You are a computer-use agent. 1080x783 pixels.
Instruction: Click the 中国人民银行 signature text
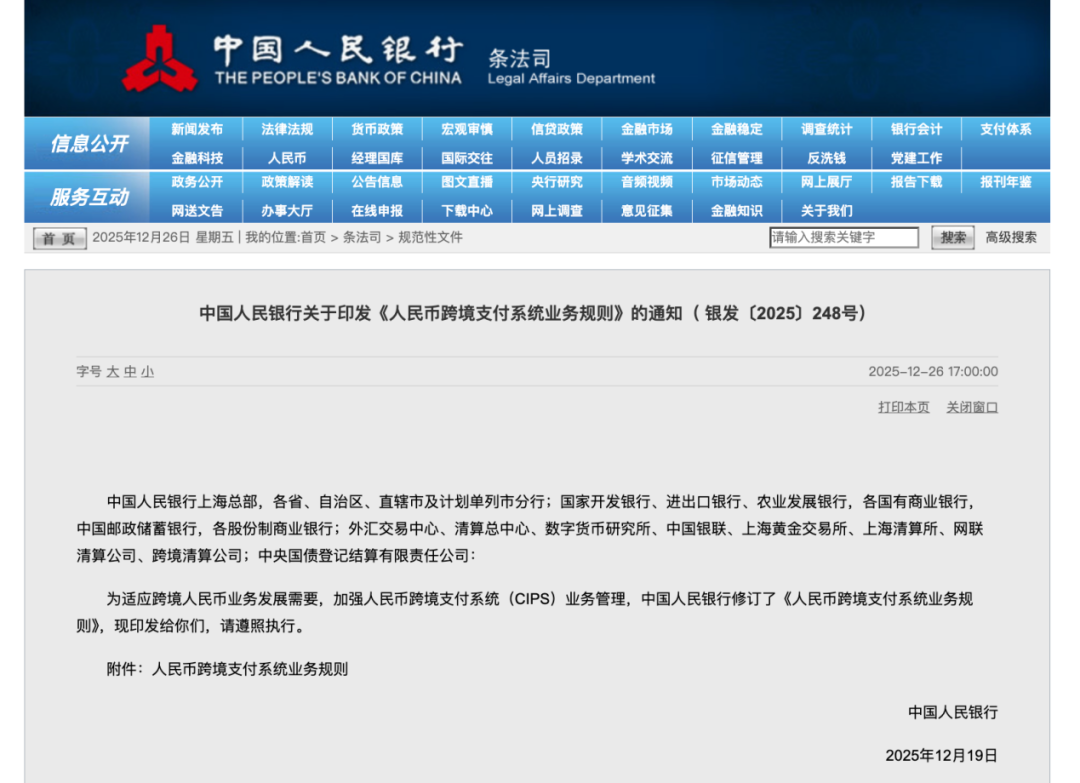(953, 713)
